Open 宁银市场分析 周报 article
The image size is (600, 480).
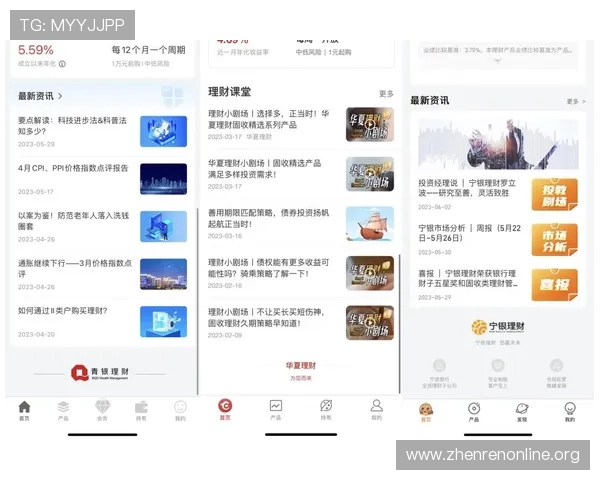click(498, 240)
